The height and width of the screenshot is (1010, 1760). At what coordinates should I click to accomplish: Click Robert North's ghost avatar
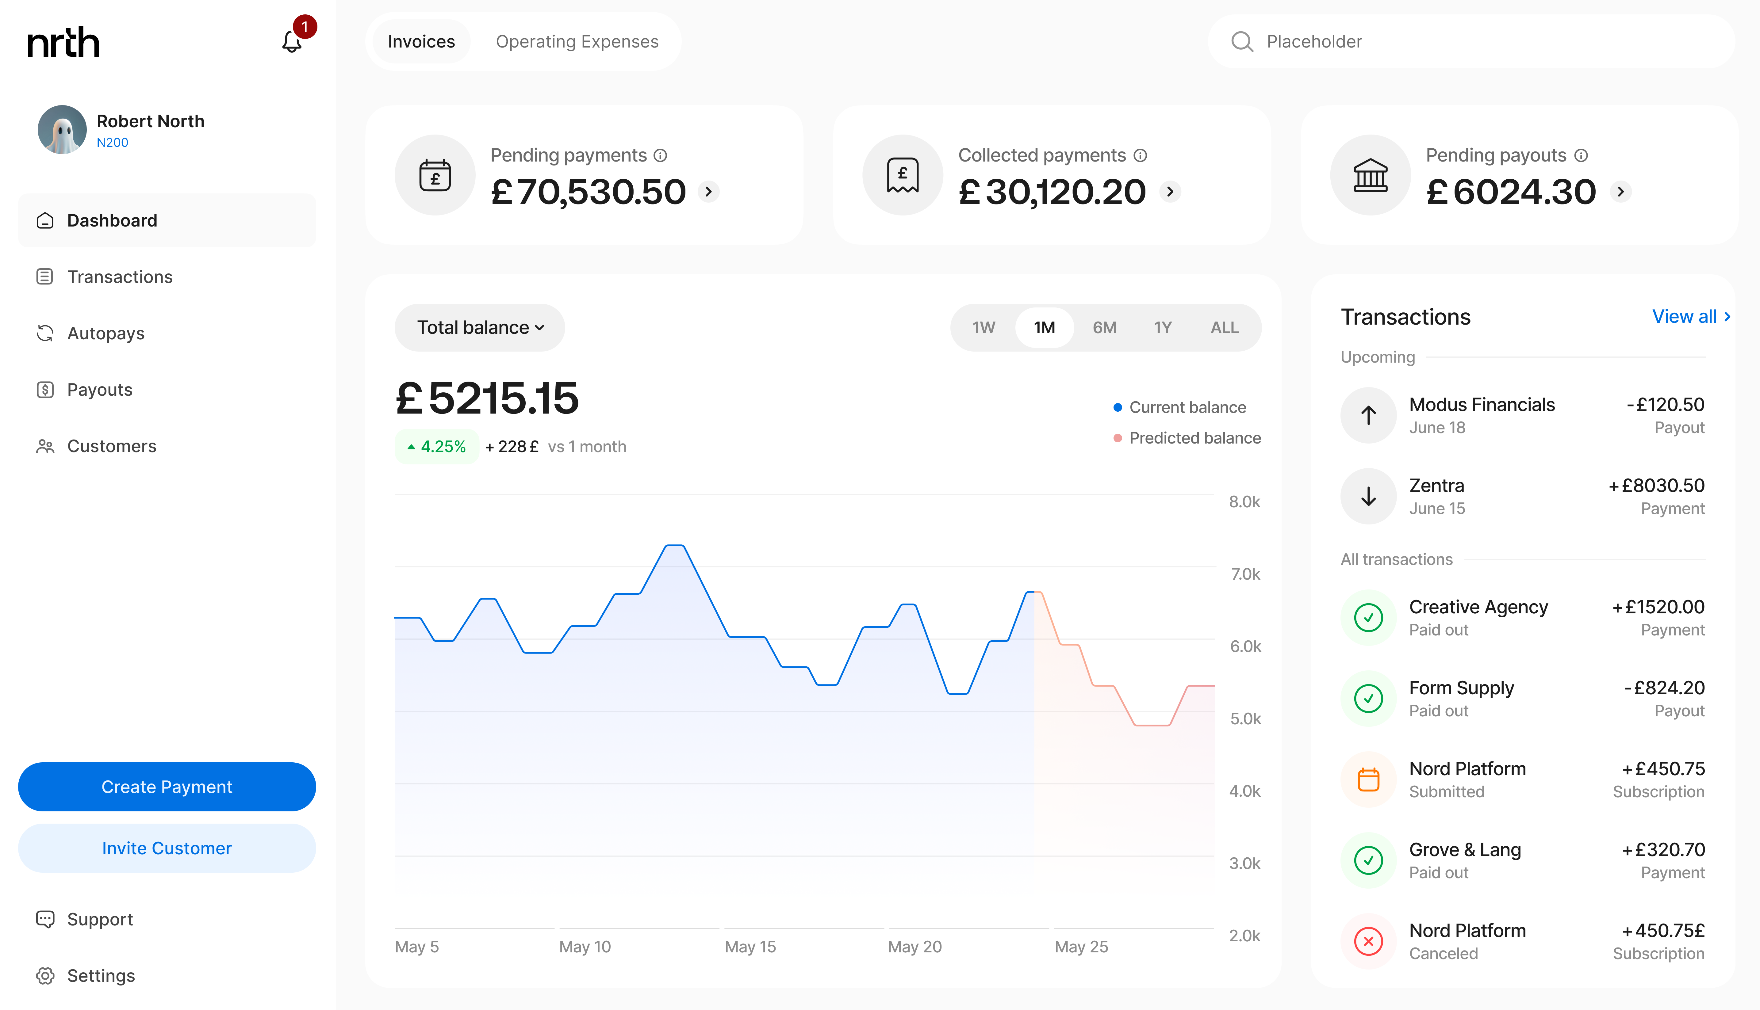pos(62,130)
